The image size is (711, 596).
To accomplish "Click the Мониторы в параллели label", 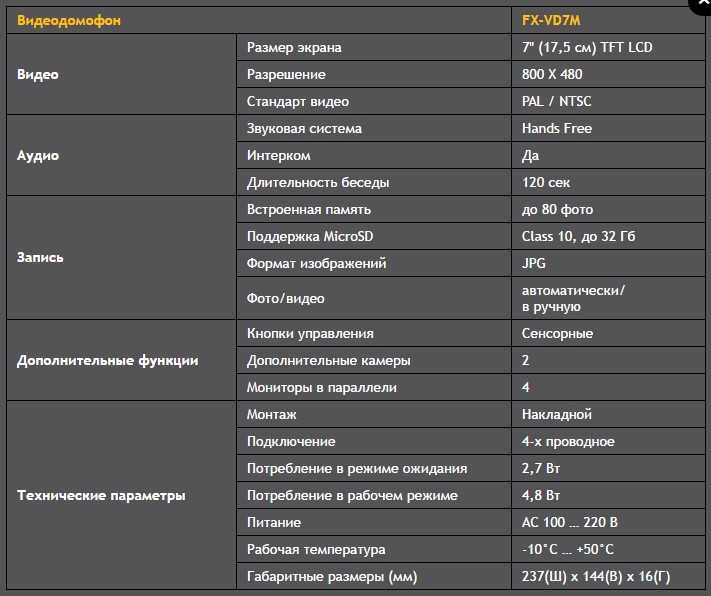I will tap(321, 387).
